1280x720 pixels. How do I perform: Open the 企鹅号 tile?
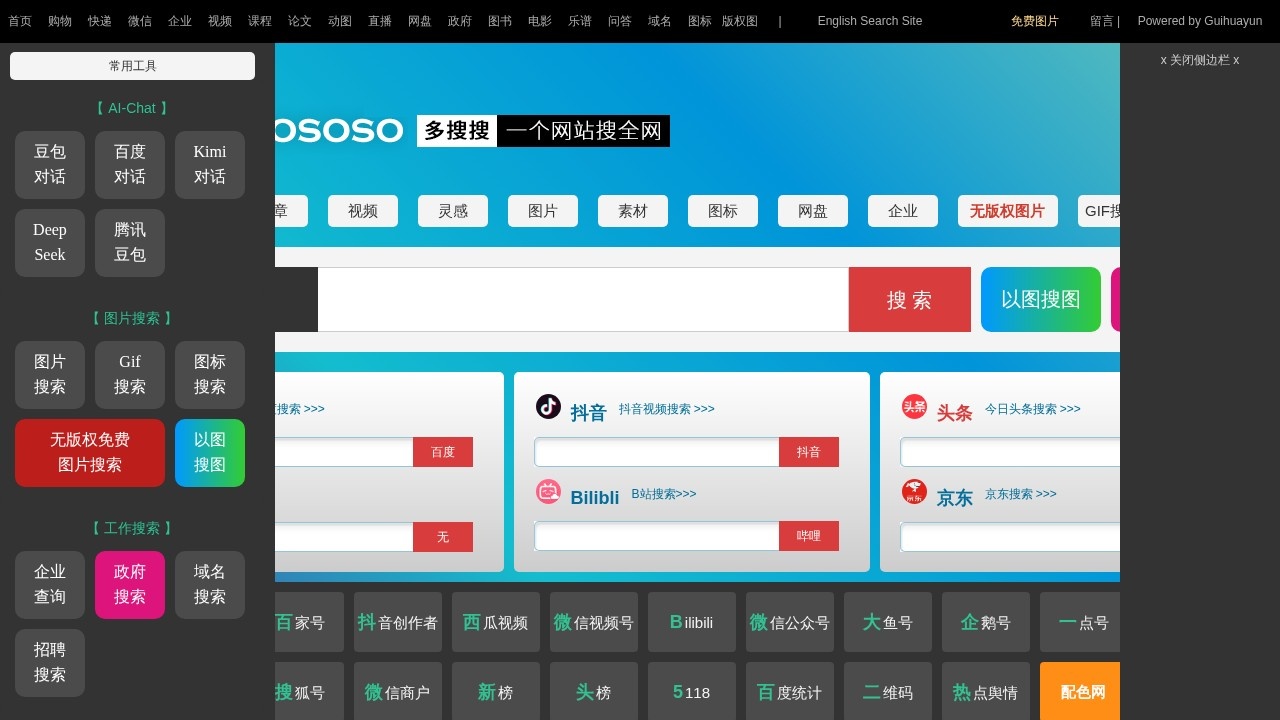(986, 622)
